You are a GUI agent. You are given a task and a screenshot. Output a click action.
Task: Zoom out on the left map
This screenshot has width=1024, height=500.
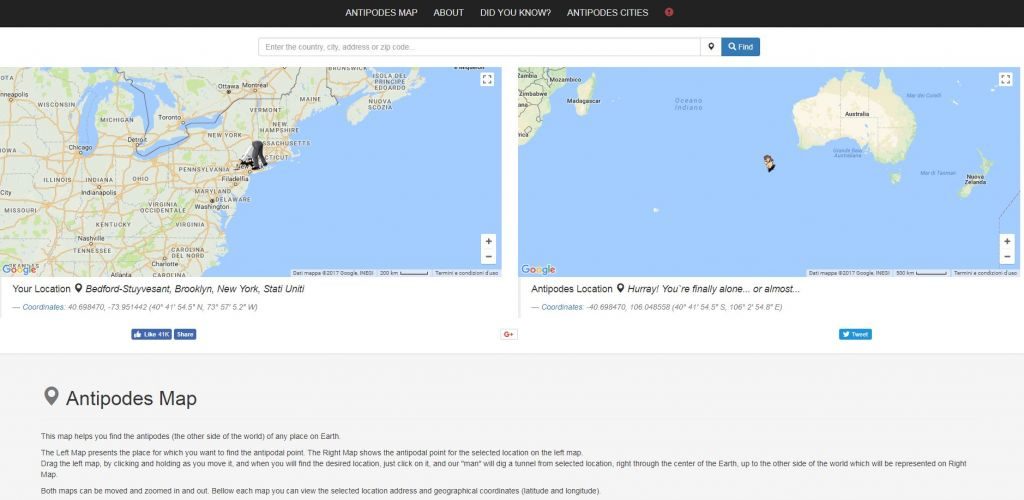point(488,257)
